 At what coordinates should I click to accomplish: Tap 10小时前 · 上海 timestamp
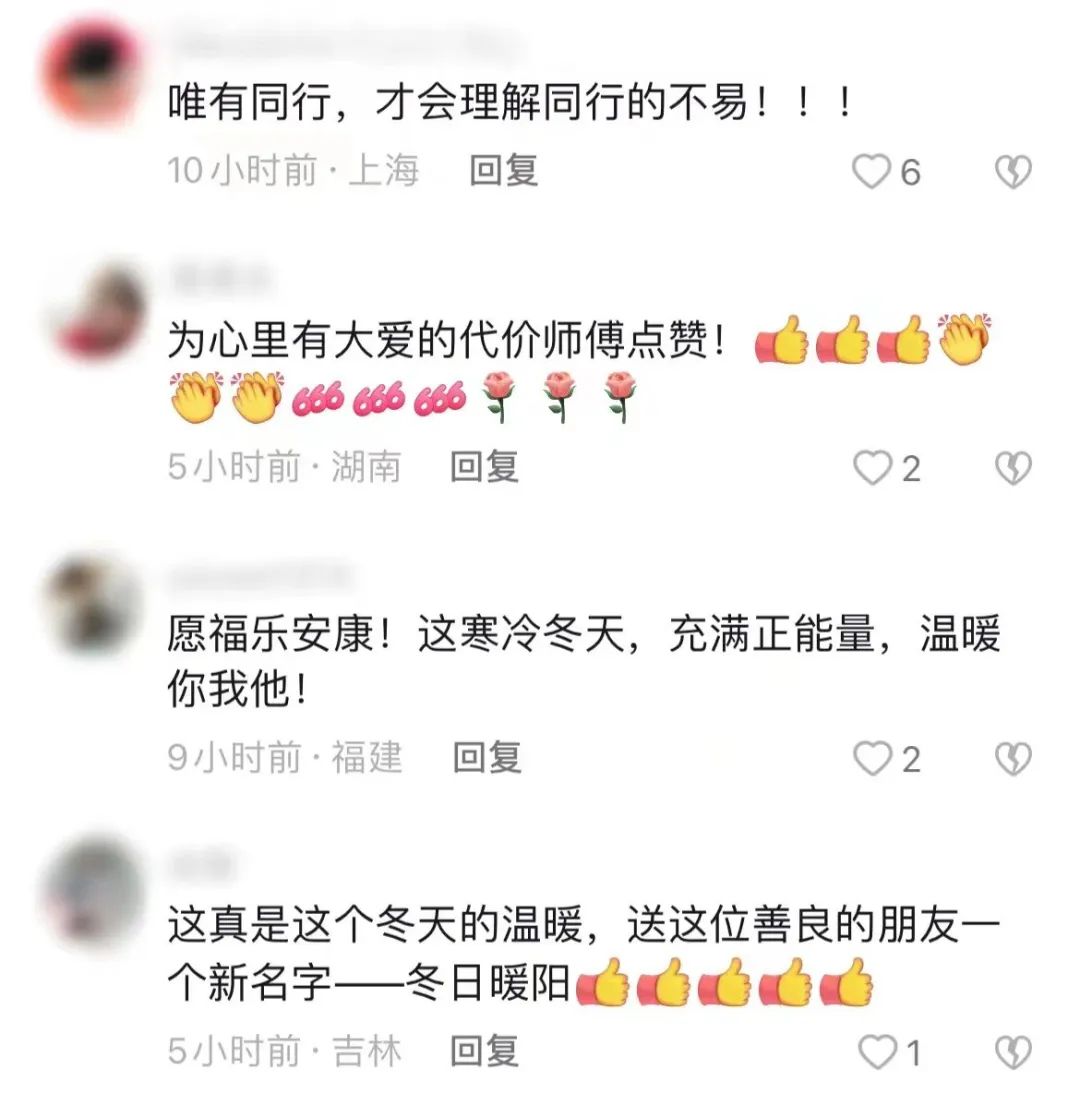(x=293, y=171)
